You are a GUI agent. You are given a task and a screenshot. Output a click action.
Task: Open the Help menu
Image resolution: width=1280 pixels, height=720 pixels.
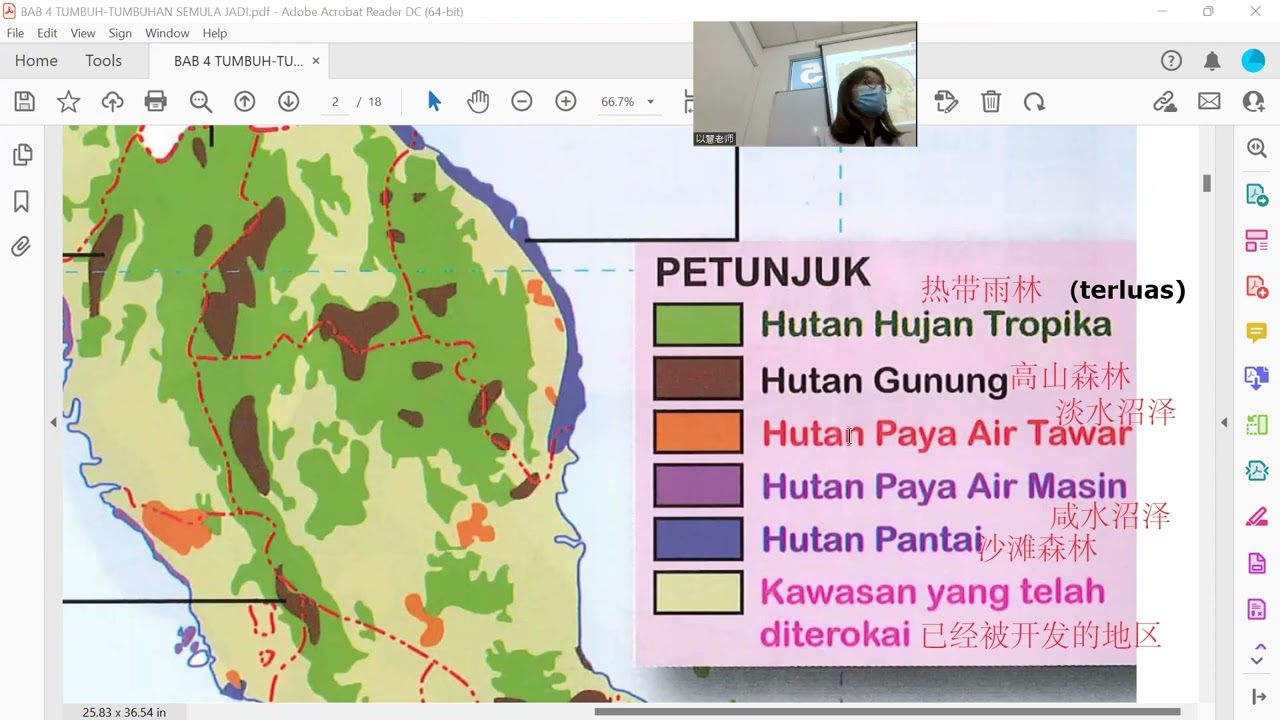(x=215, y=33)
